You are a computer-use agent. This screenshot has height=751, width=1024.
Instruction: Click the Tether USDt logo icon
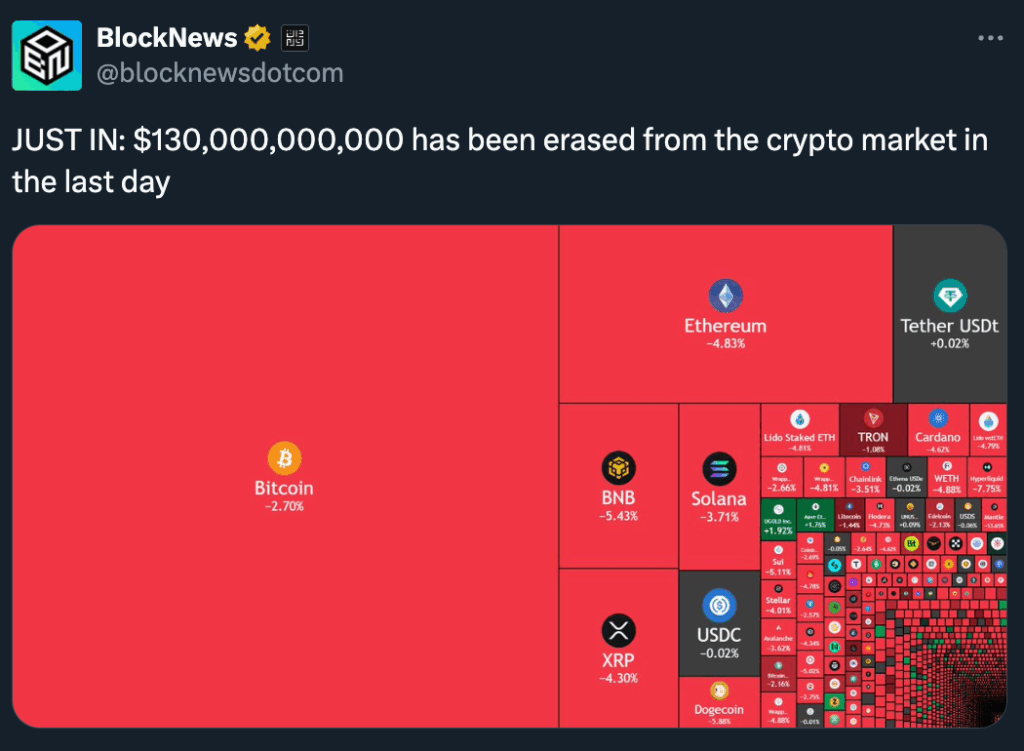(x=949, y=296)
